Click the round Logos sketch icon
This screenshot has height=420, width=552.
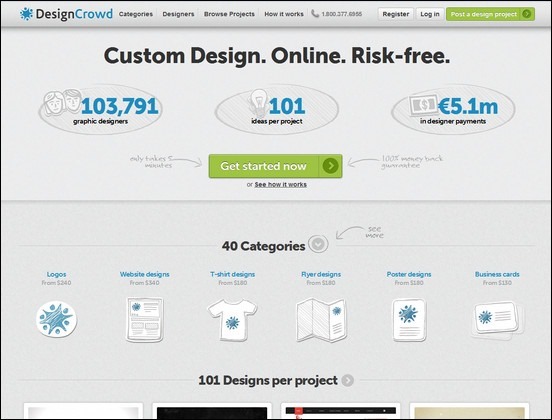56,319
